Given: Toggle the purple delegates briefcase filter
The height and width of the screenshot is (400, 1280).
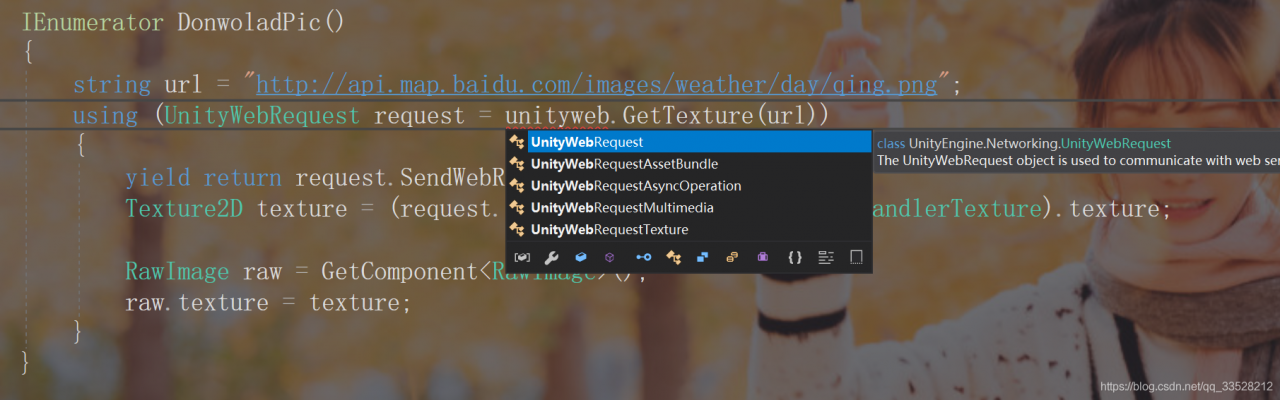Looking at the screenshot, I should pyautogui.click(x=763, y=257).
